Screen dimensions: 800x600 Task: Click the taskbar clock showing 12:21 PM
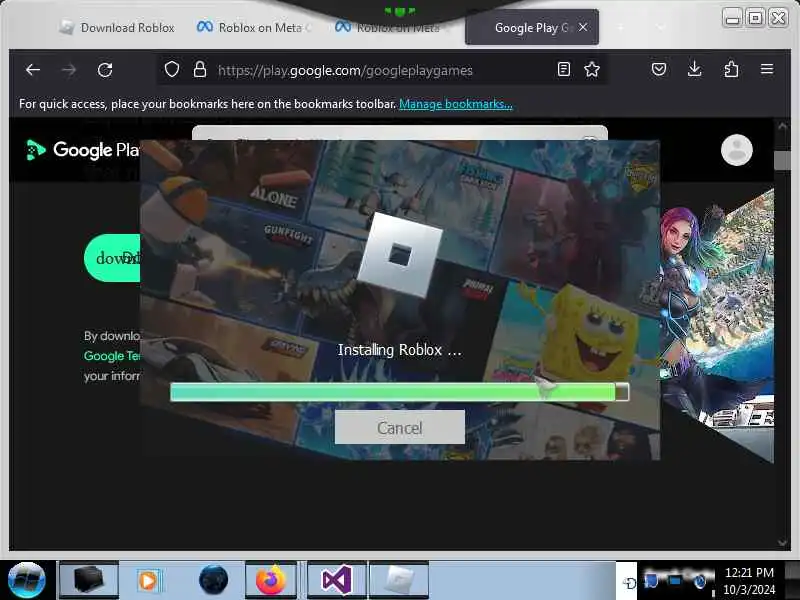click(749, 581)
